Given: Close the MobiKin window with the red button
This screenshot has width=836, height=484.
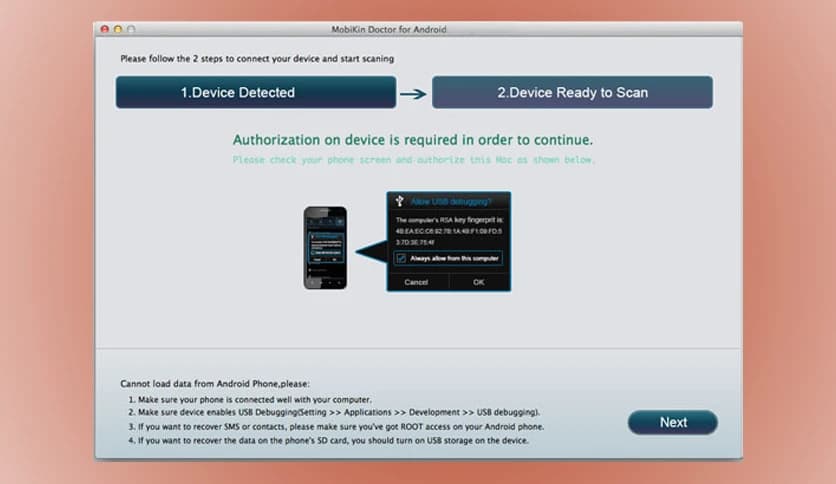Looking at the screenshot, I should pos(104,29).
